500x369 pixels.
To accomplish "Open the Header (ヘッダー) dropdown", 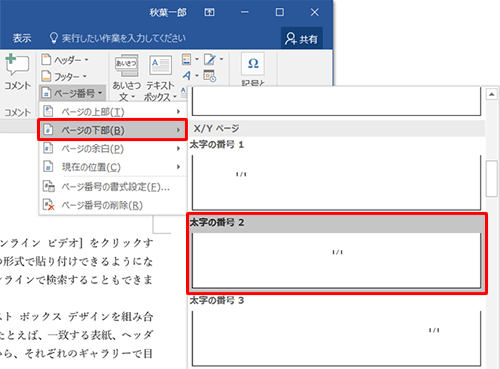I will coord(65,60).
